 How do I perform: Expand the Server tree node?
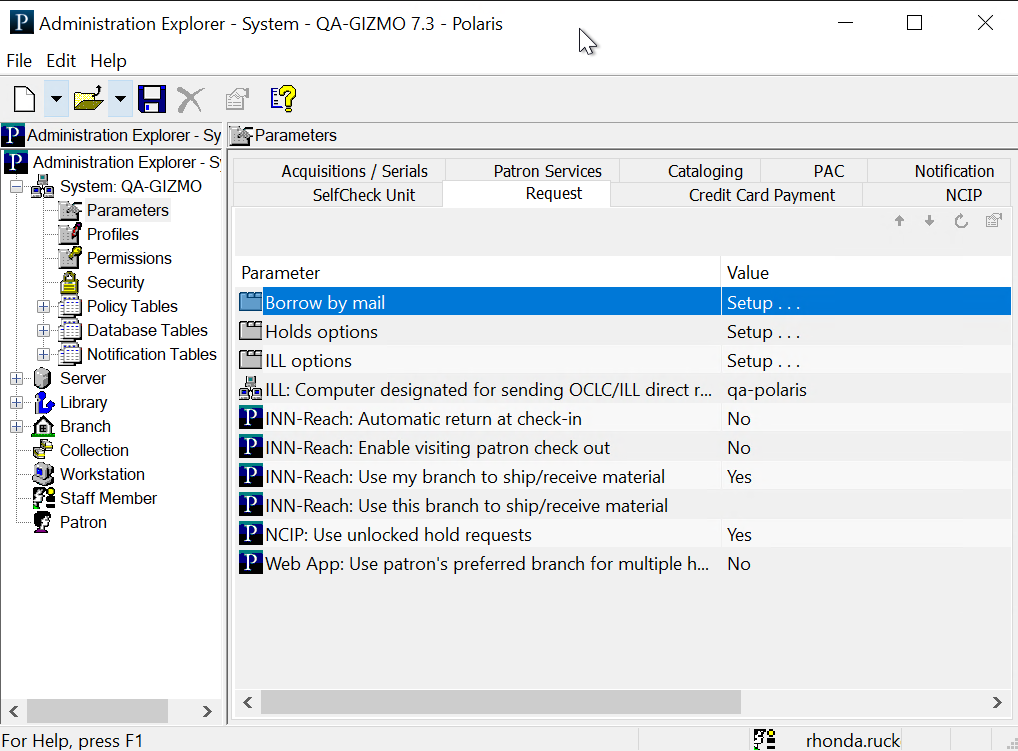coord(17,378)
